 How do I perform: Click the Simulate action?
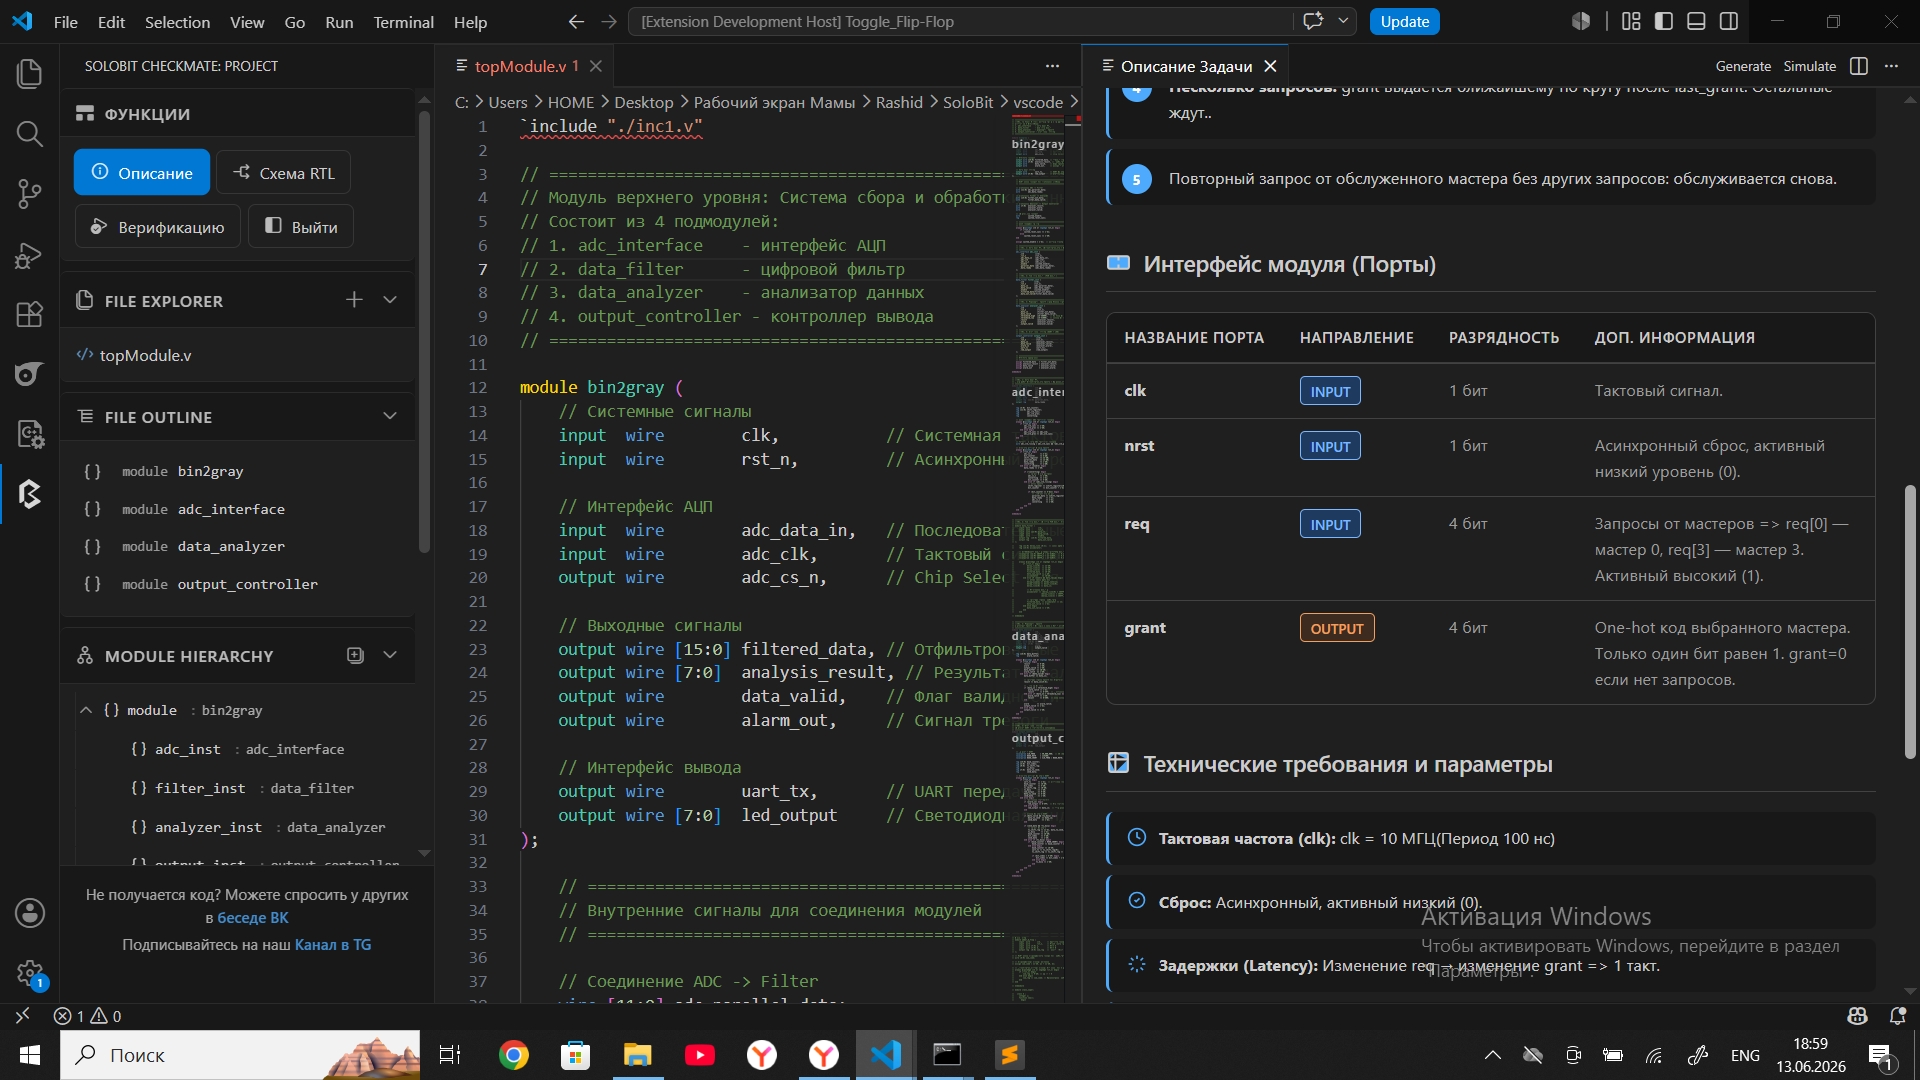coord(1810,66)
